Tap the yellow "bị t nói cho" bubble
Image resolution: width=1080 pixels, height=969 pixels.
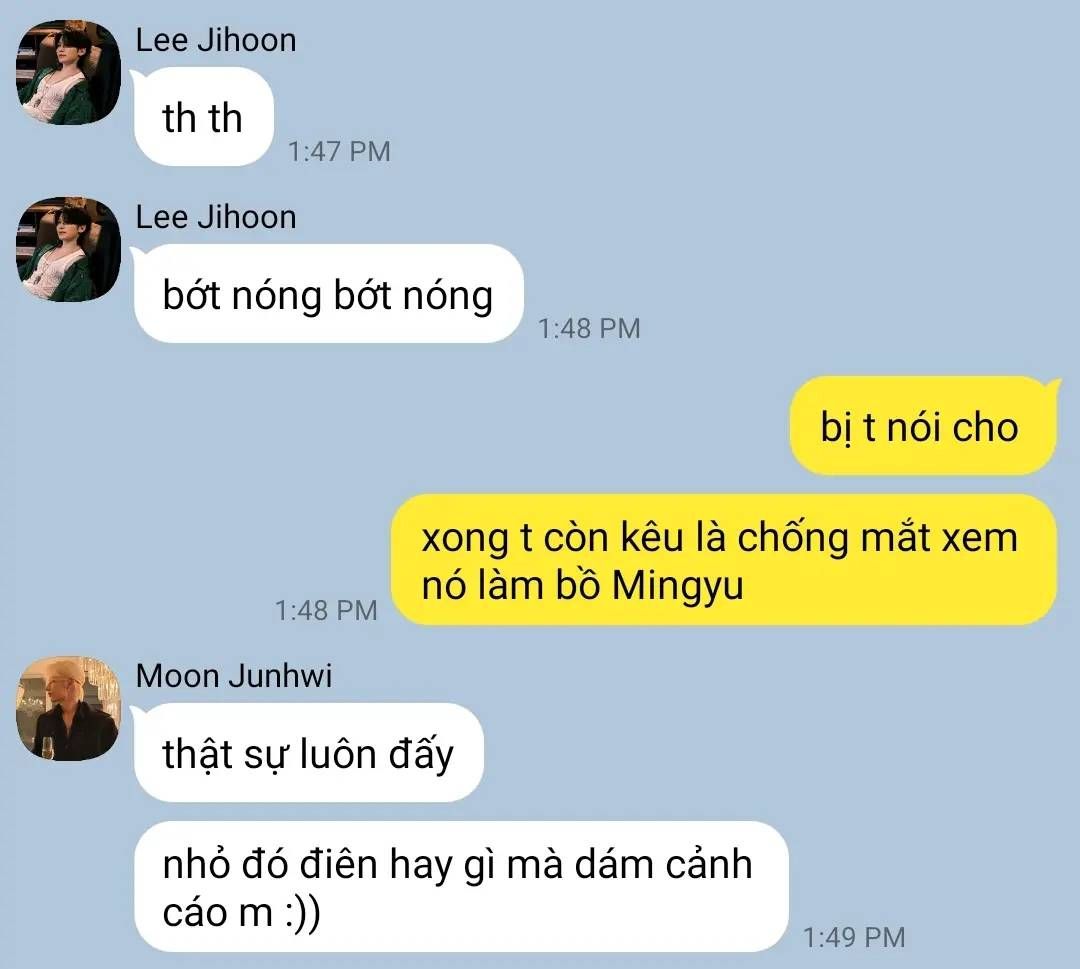[922, 426]
